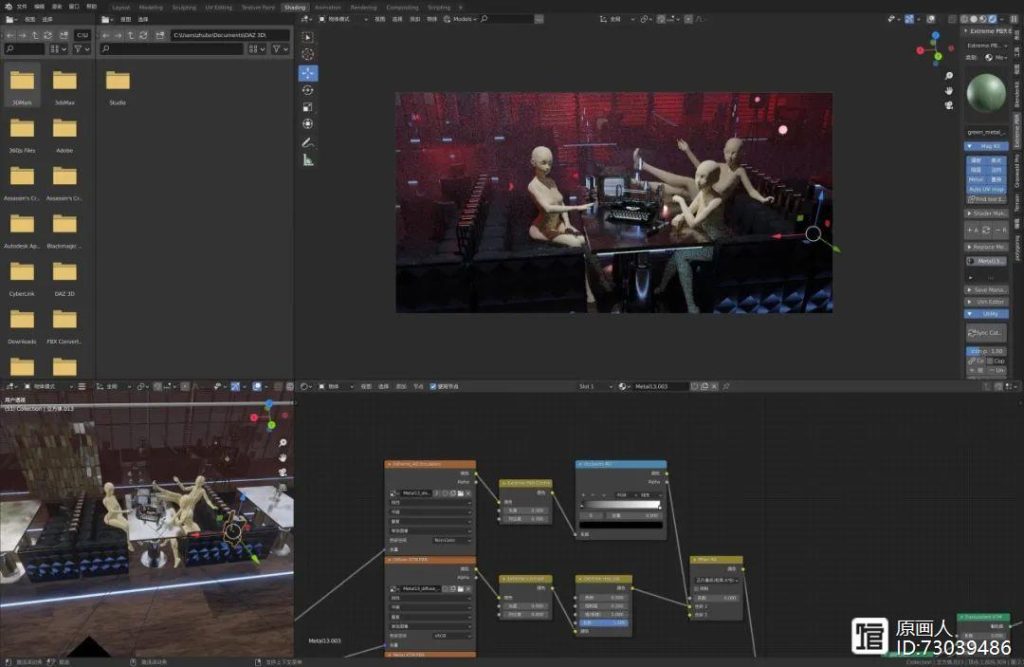Click the pan hand icon in top viewport
Viewport: 1024px width, 667px height.
click(x=949, y=91)
